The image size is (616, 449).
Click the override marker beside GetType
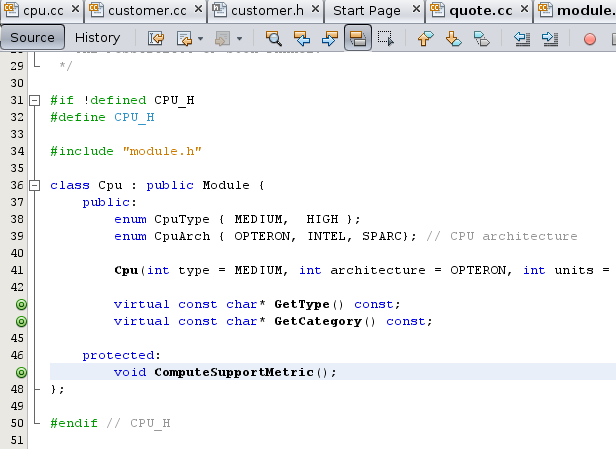point(21,304)
